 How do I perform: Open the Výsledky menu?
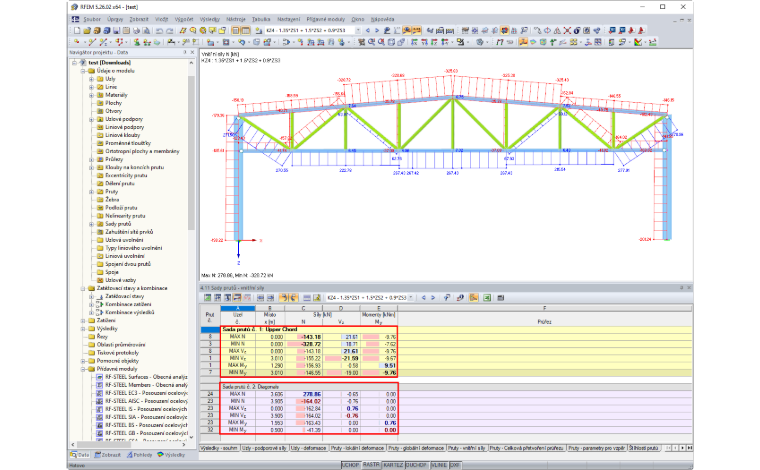(209, 19)
